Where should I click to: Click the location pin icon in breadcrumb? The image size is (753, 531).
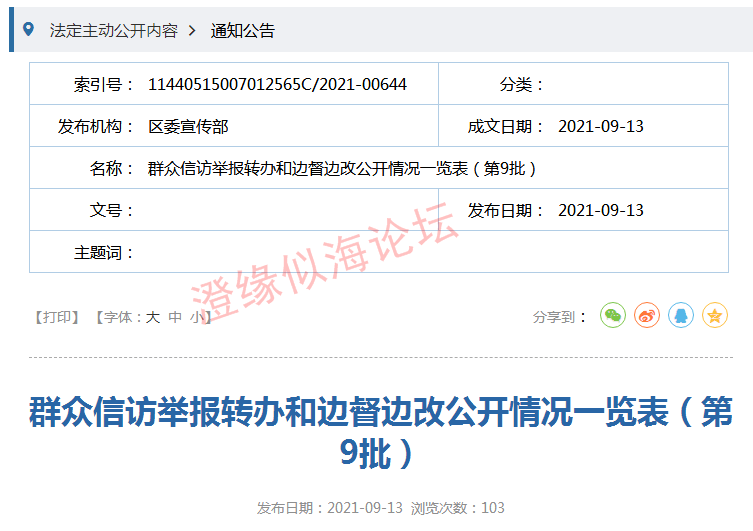(x=28, y=30)
